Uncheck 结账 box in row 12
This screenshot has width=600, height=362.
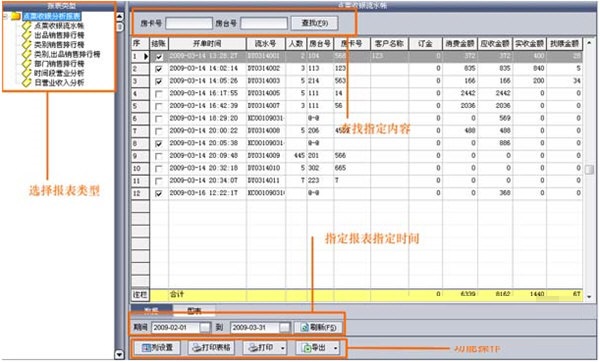[159, 194]
